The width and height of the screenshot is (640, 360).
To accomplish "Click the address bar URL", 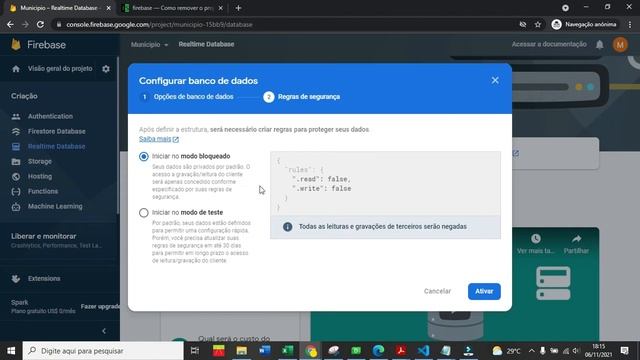I will (159, 24).
